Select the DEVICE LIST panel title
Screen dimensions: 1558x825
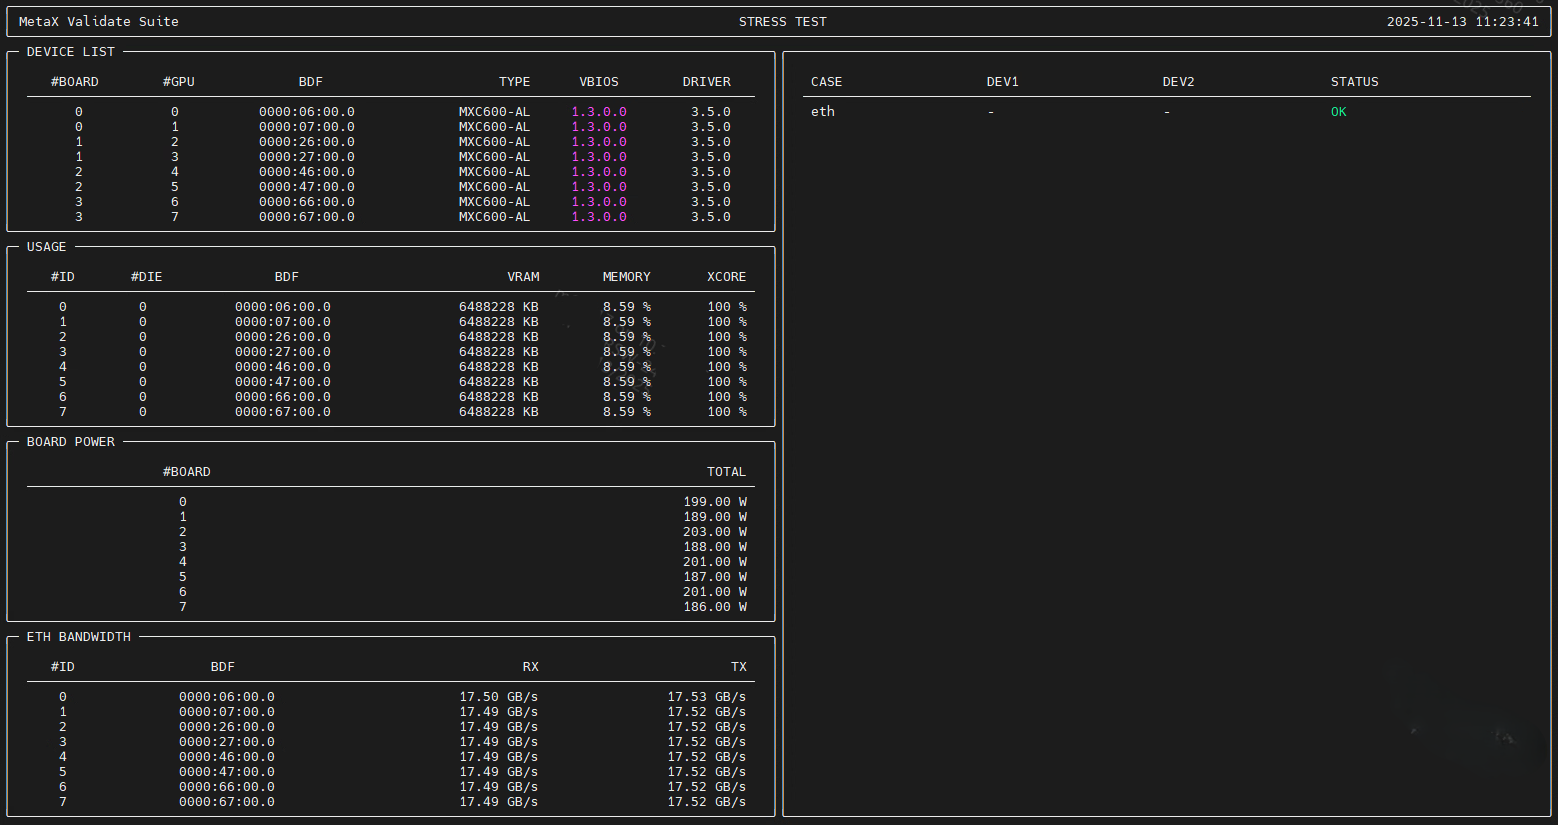pyautogui.click(x=70, y=51)
